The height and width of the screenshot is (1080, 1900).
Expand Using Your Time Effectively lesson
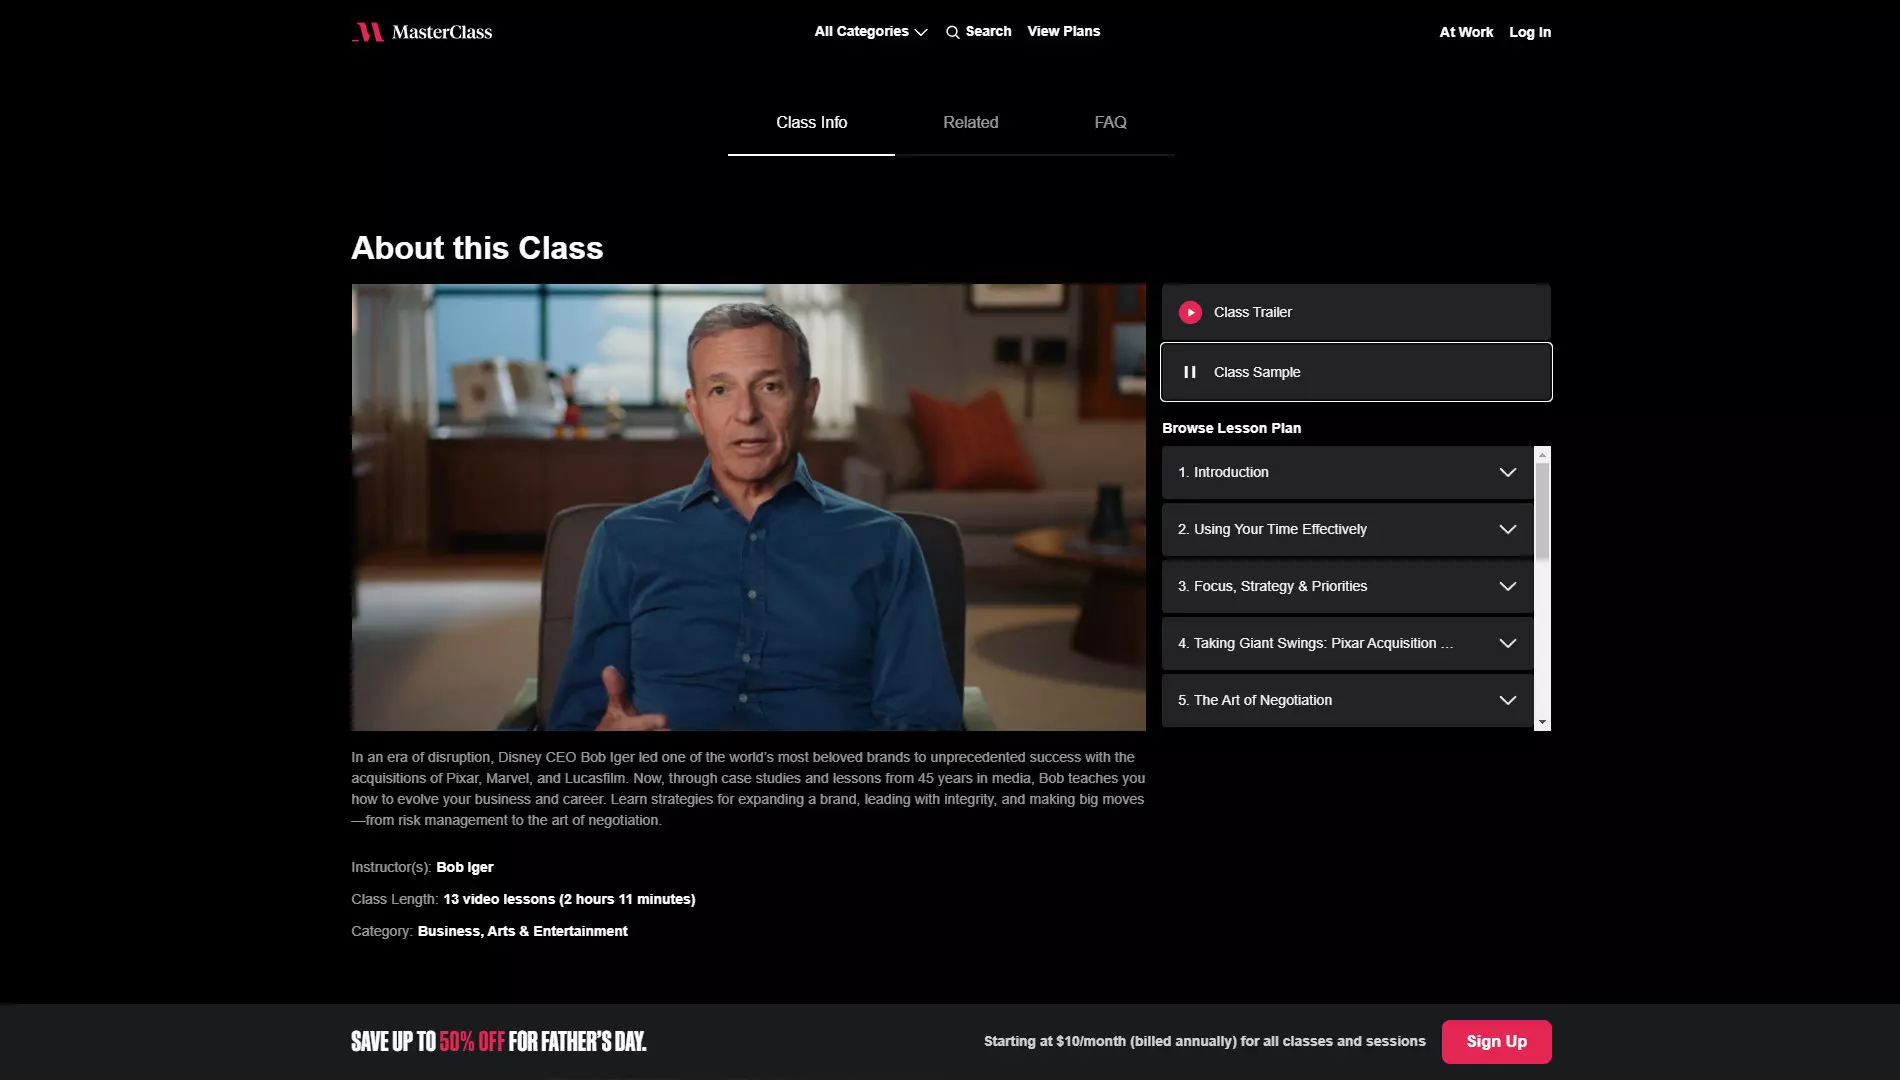point(1347,529)
